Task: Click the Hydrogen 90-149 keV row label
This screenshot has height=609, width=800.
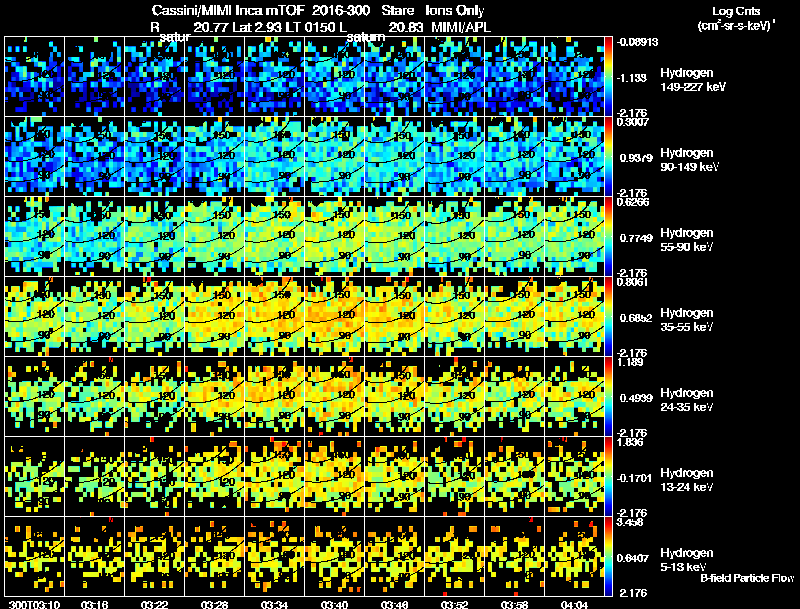Action: point(690,160)
